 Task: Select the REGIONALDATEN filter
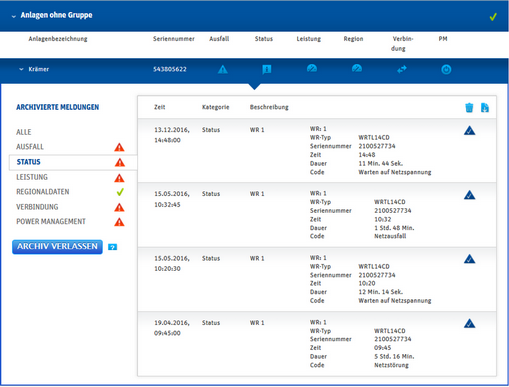[x=43, y=192]
